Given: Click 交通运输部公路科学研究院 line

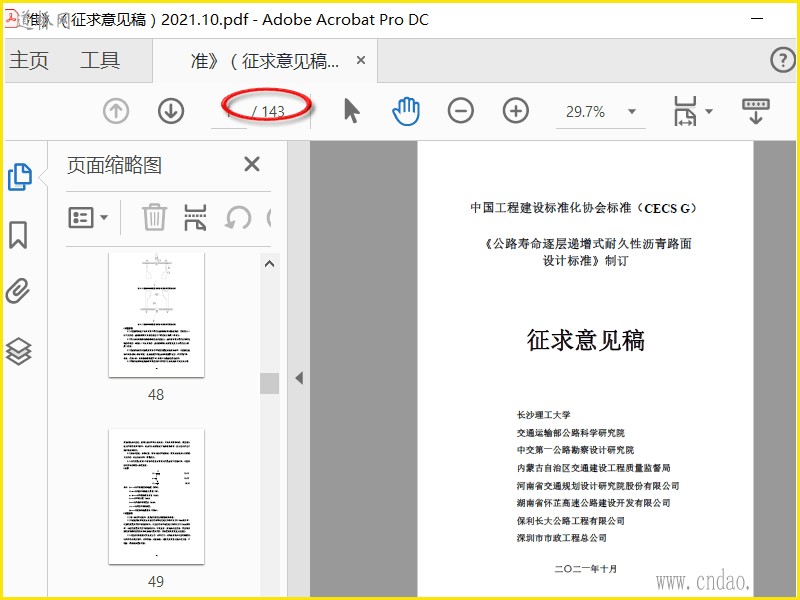Looking at the screenshot, I should pos(570,433).
